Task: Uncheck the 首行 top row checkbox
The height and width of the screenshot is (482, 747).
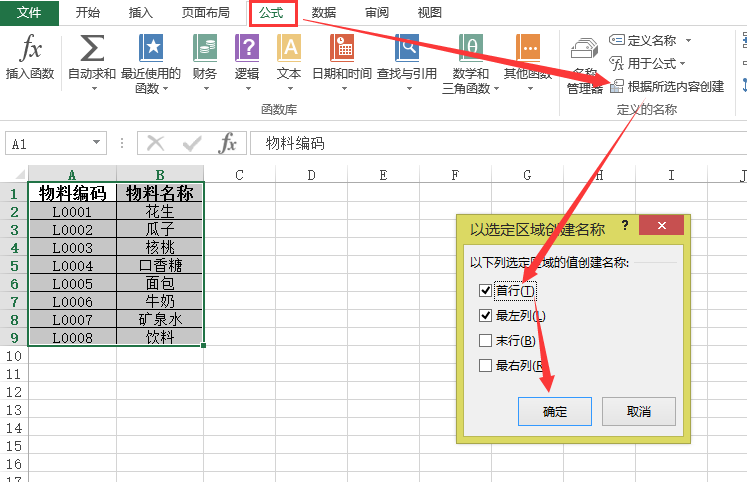Action: point(486,291)
